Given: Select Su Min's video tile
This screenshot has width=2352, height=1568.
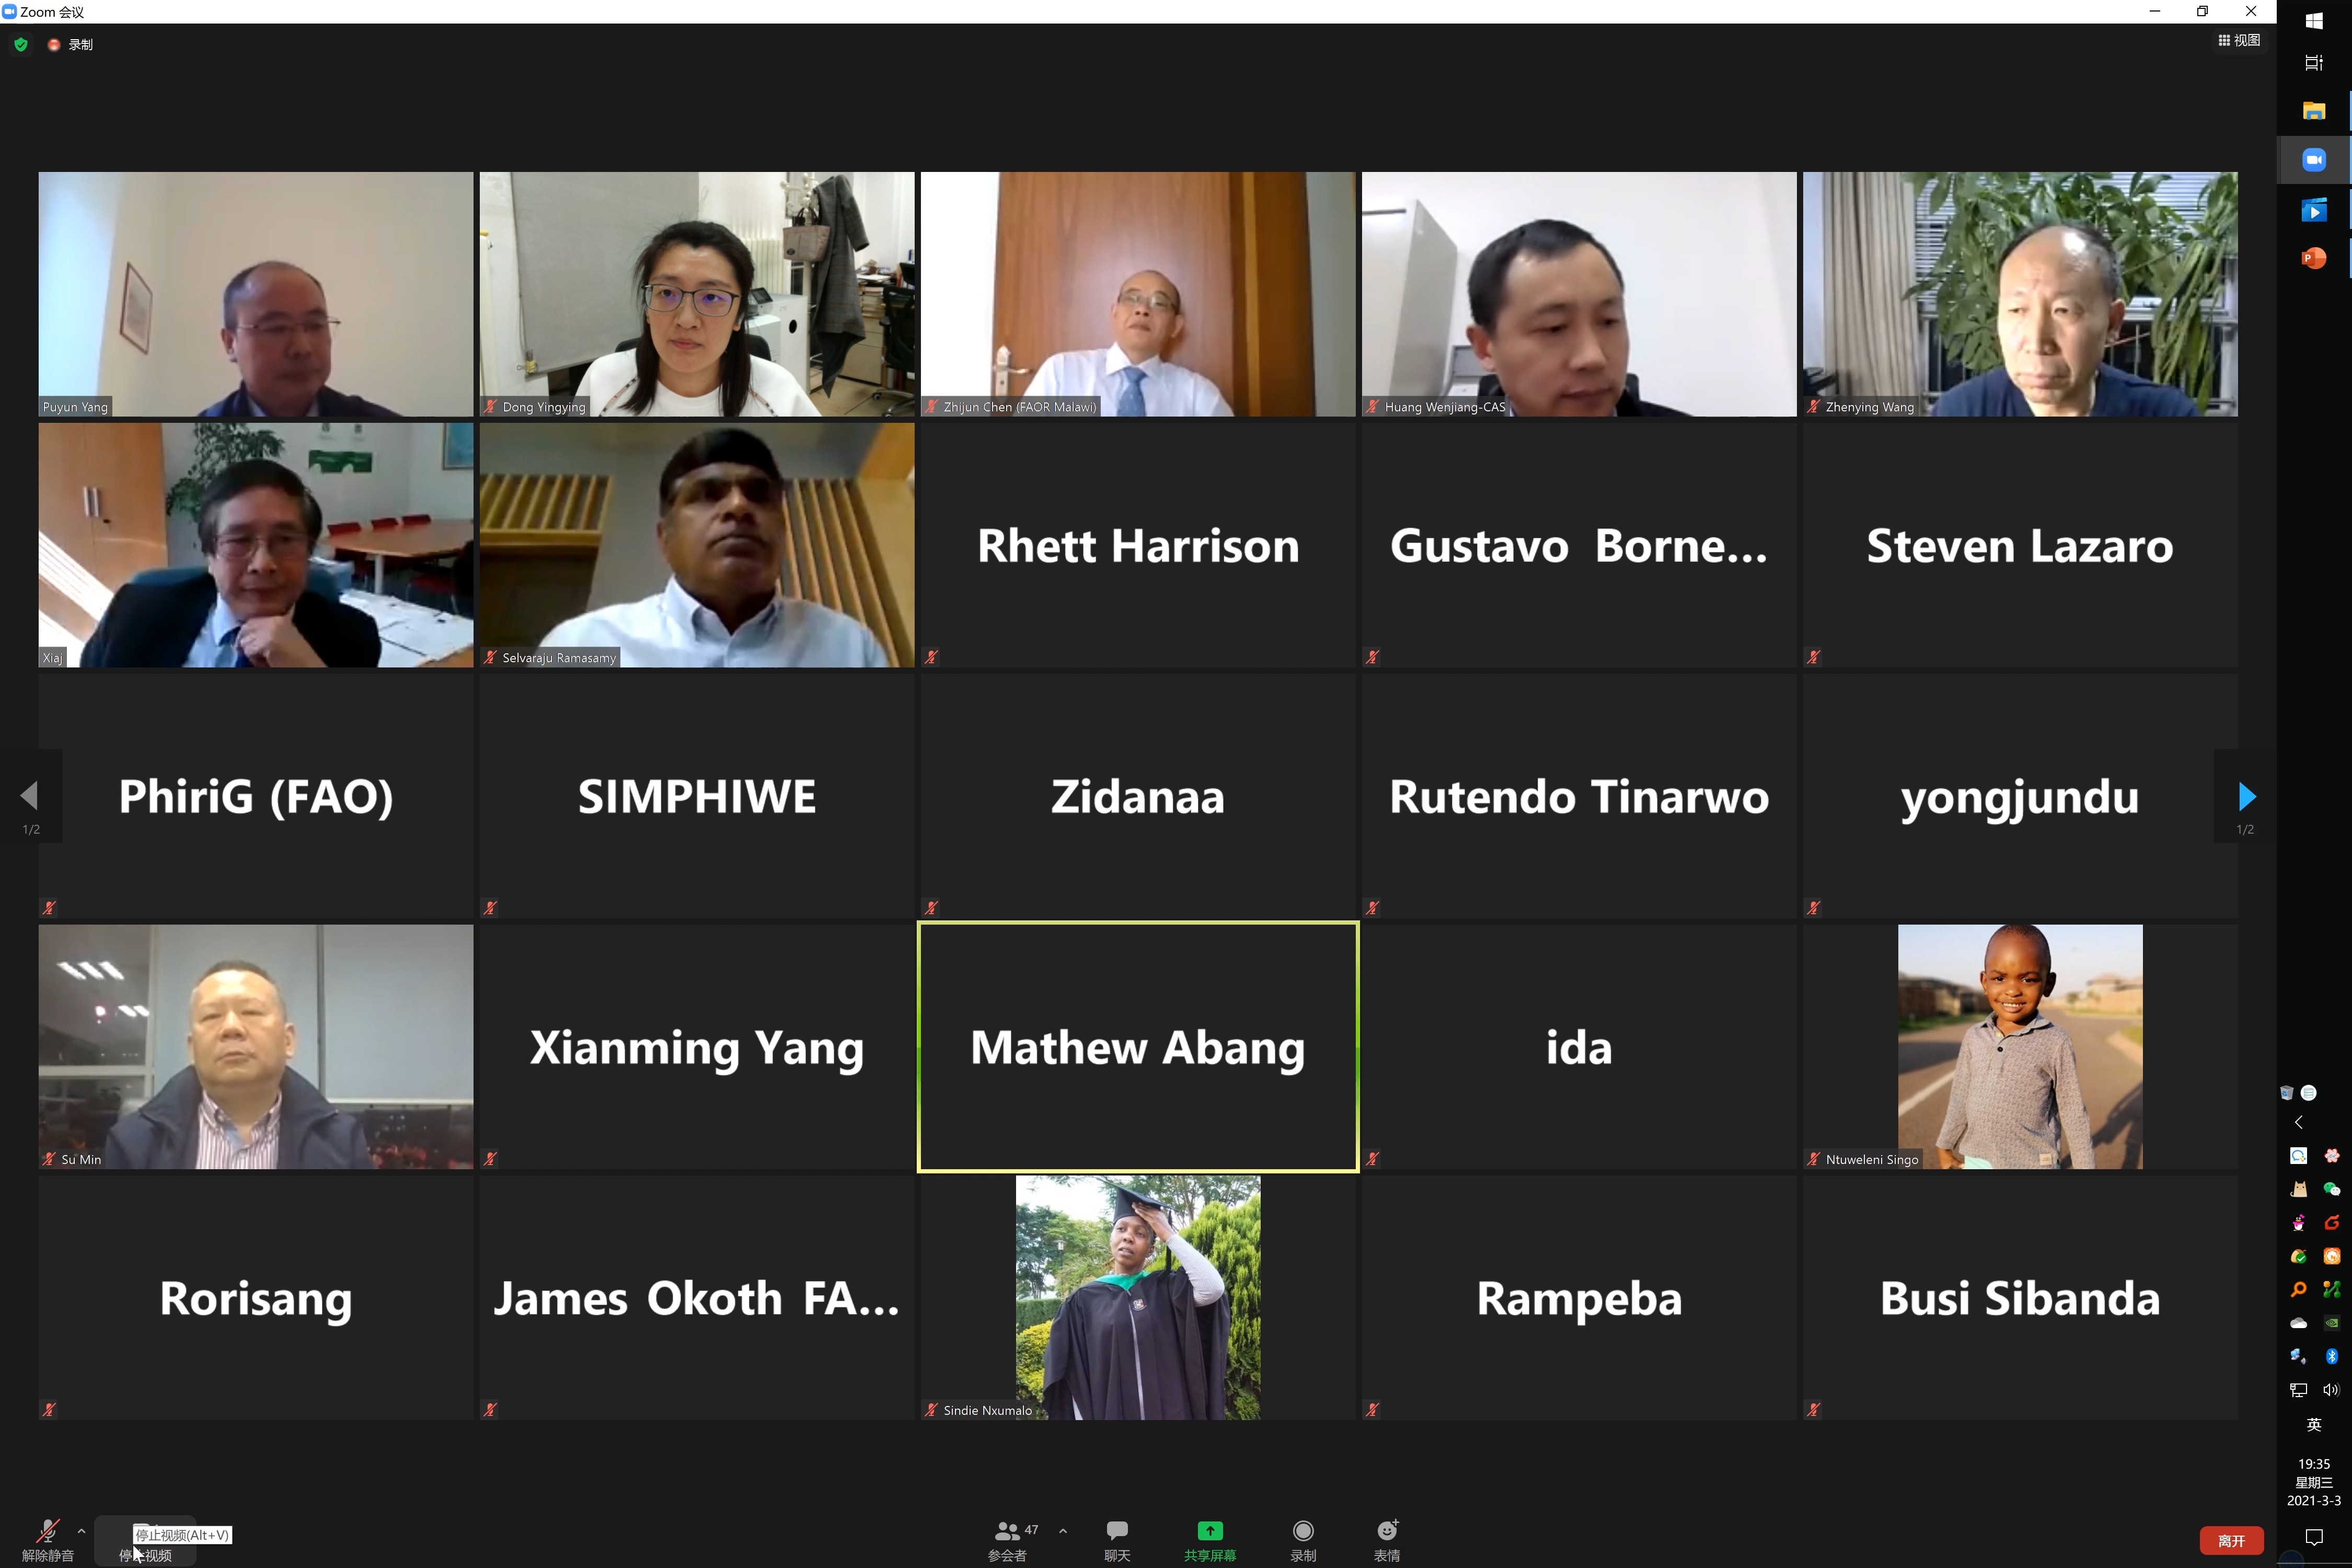Looking at the screenshot, I should click(x=256, y=1047).
